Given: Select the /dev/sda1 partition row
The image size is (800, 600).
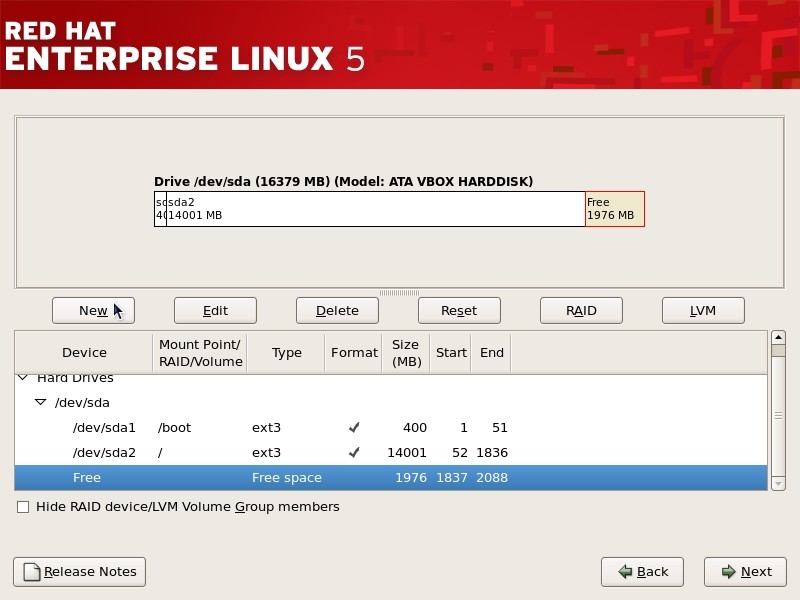Looking at the screenshot, I should (x=391, y=428).
